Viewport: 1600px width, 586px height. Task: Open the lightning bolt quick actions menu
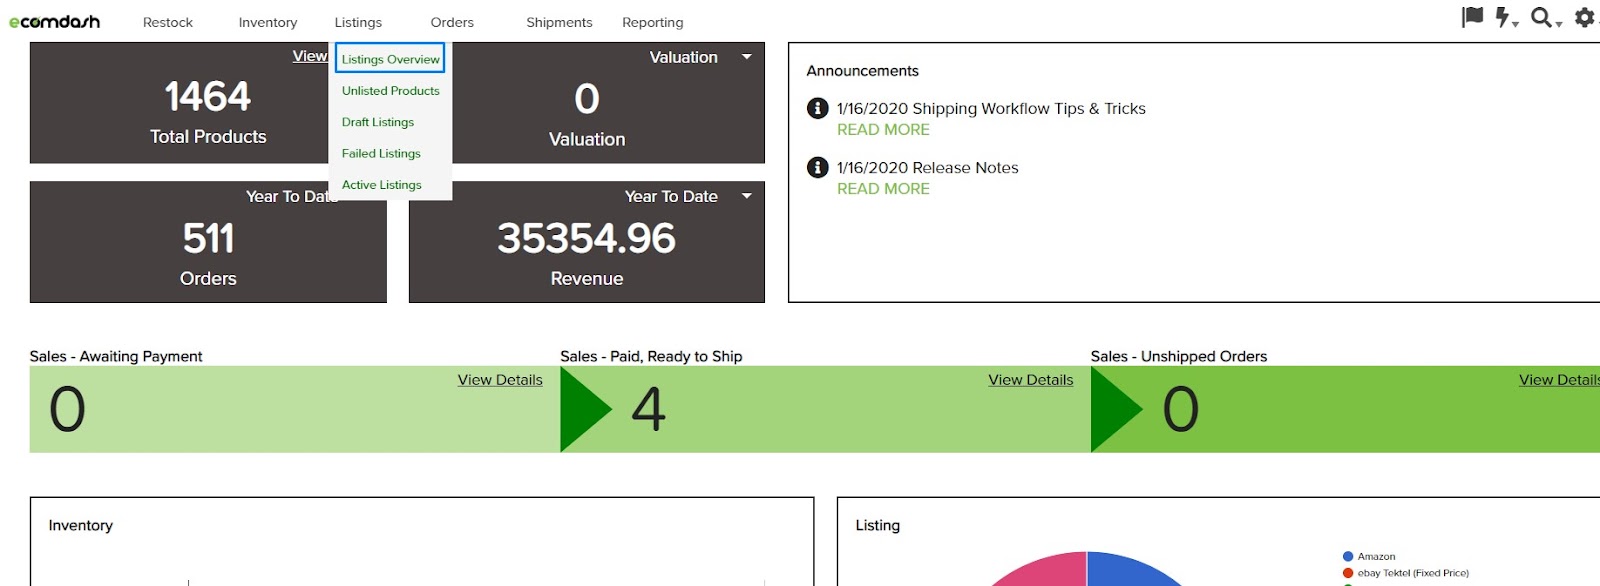pyautogui.click(x=1504, y=17)
